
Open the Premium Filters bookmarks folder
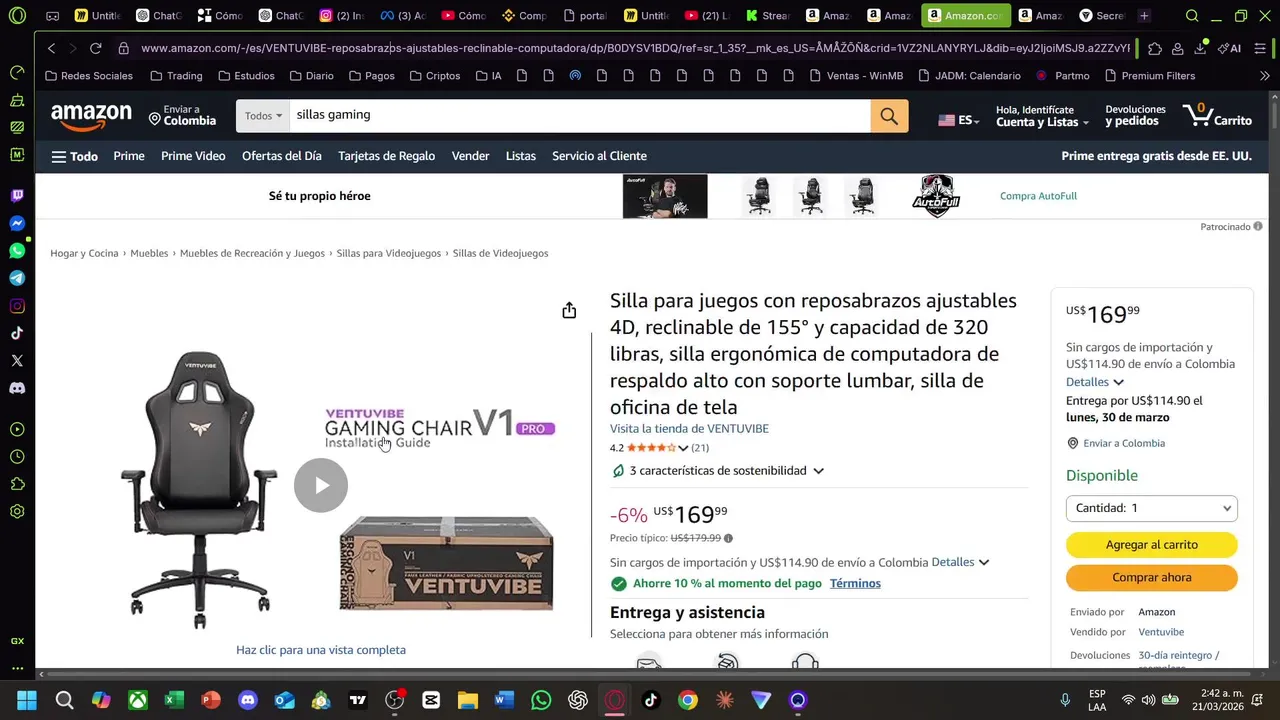1150,76
